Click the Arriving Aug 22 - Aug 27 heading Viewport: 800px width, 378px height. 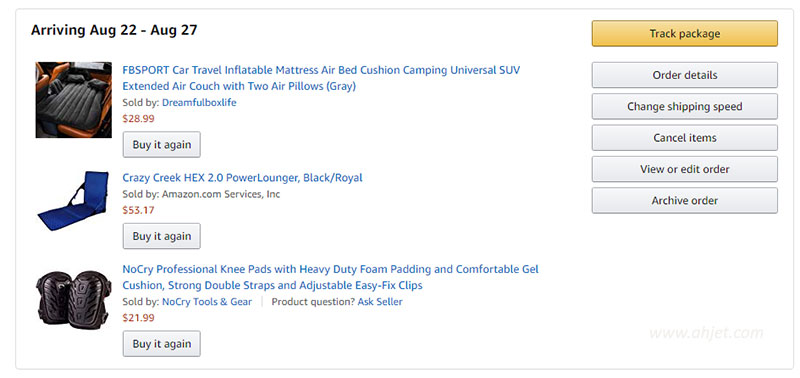114,30
